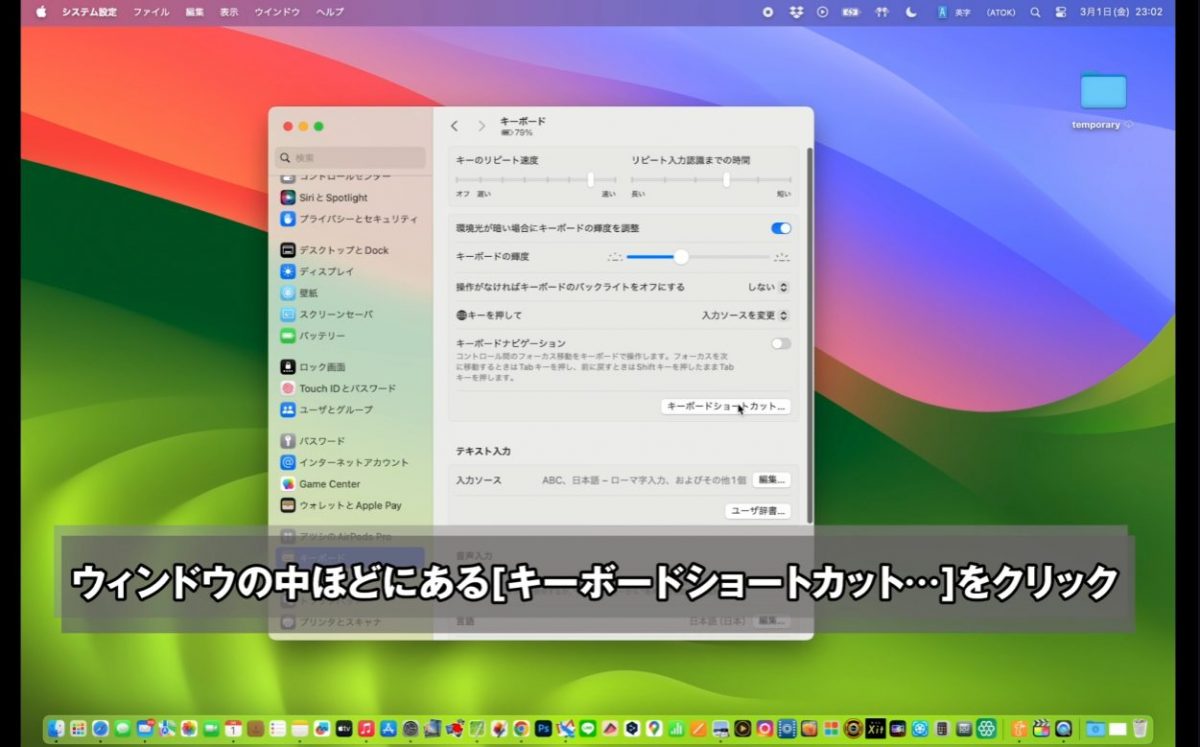Open 入力ソースを変更 dropdown for globe key
The height and width of the screenshot is (747, 1200).
tap(745, 315)
